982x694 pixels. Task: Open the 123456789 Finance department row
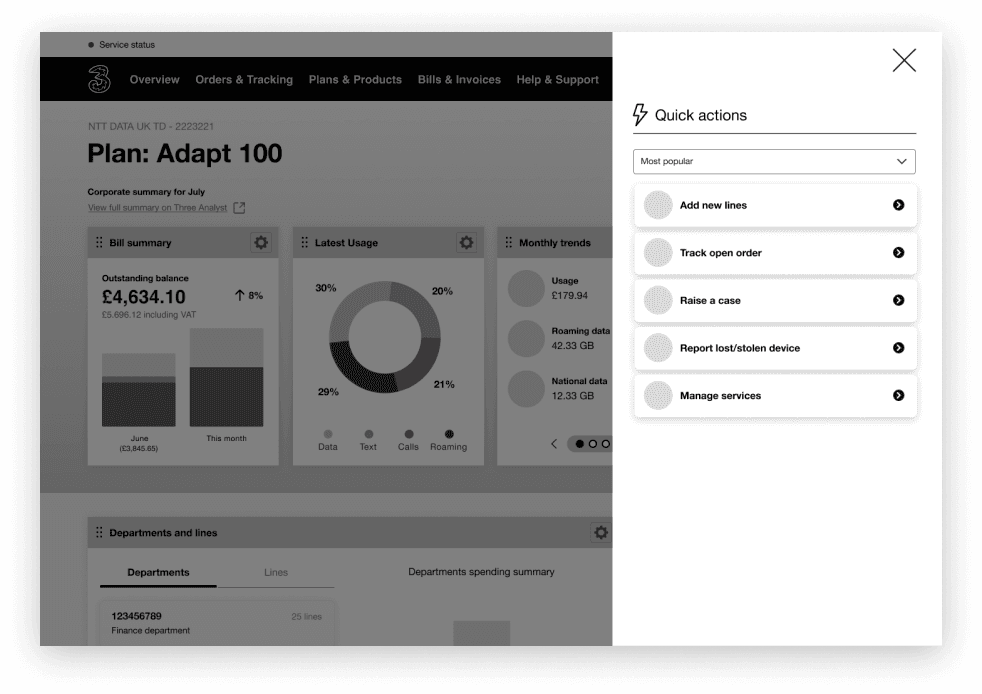pyautogui.click(x=217, y=623)
